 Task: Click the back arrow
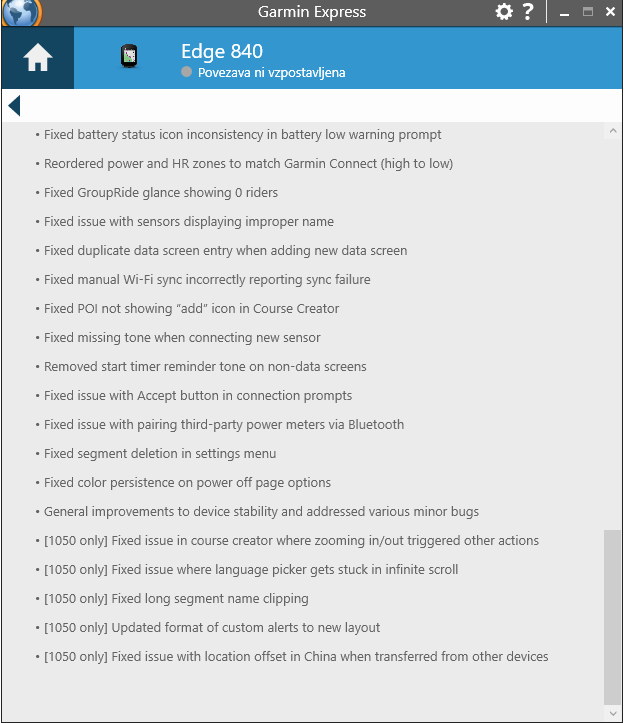click(x=13, y=105)
